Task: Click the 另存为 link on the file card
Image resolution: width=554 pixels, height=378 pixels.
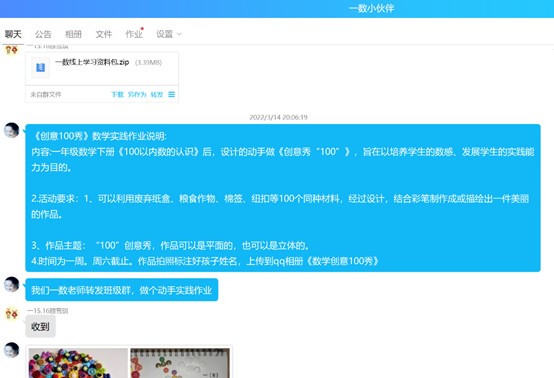Action: (x=137, y=94)
